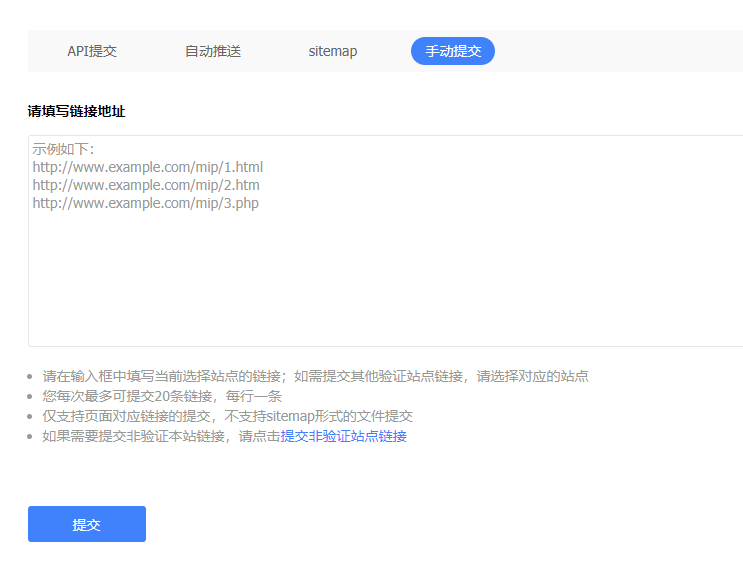The height and width of the screenshot is (566, 743).
Task: Switch to the API提交 tab
Action: pos(92,51)
